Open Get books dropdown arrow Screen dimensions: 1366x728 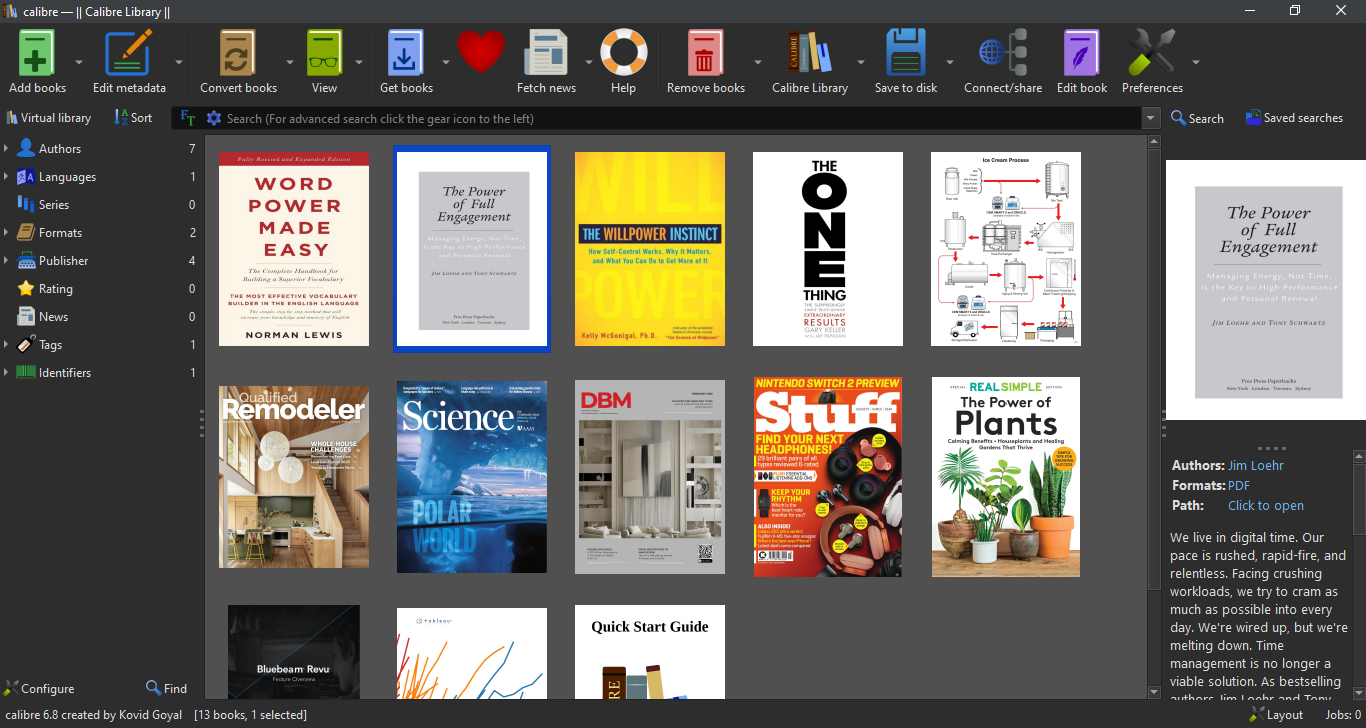(446, 61)
